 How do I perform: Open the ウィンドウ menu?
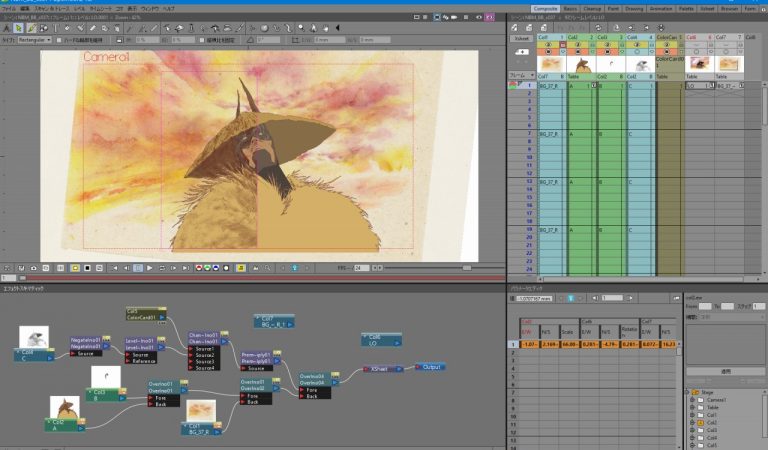(150, 9)
